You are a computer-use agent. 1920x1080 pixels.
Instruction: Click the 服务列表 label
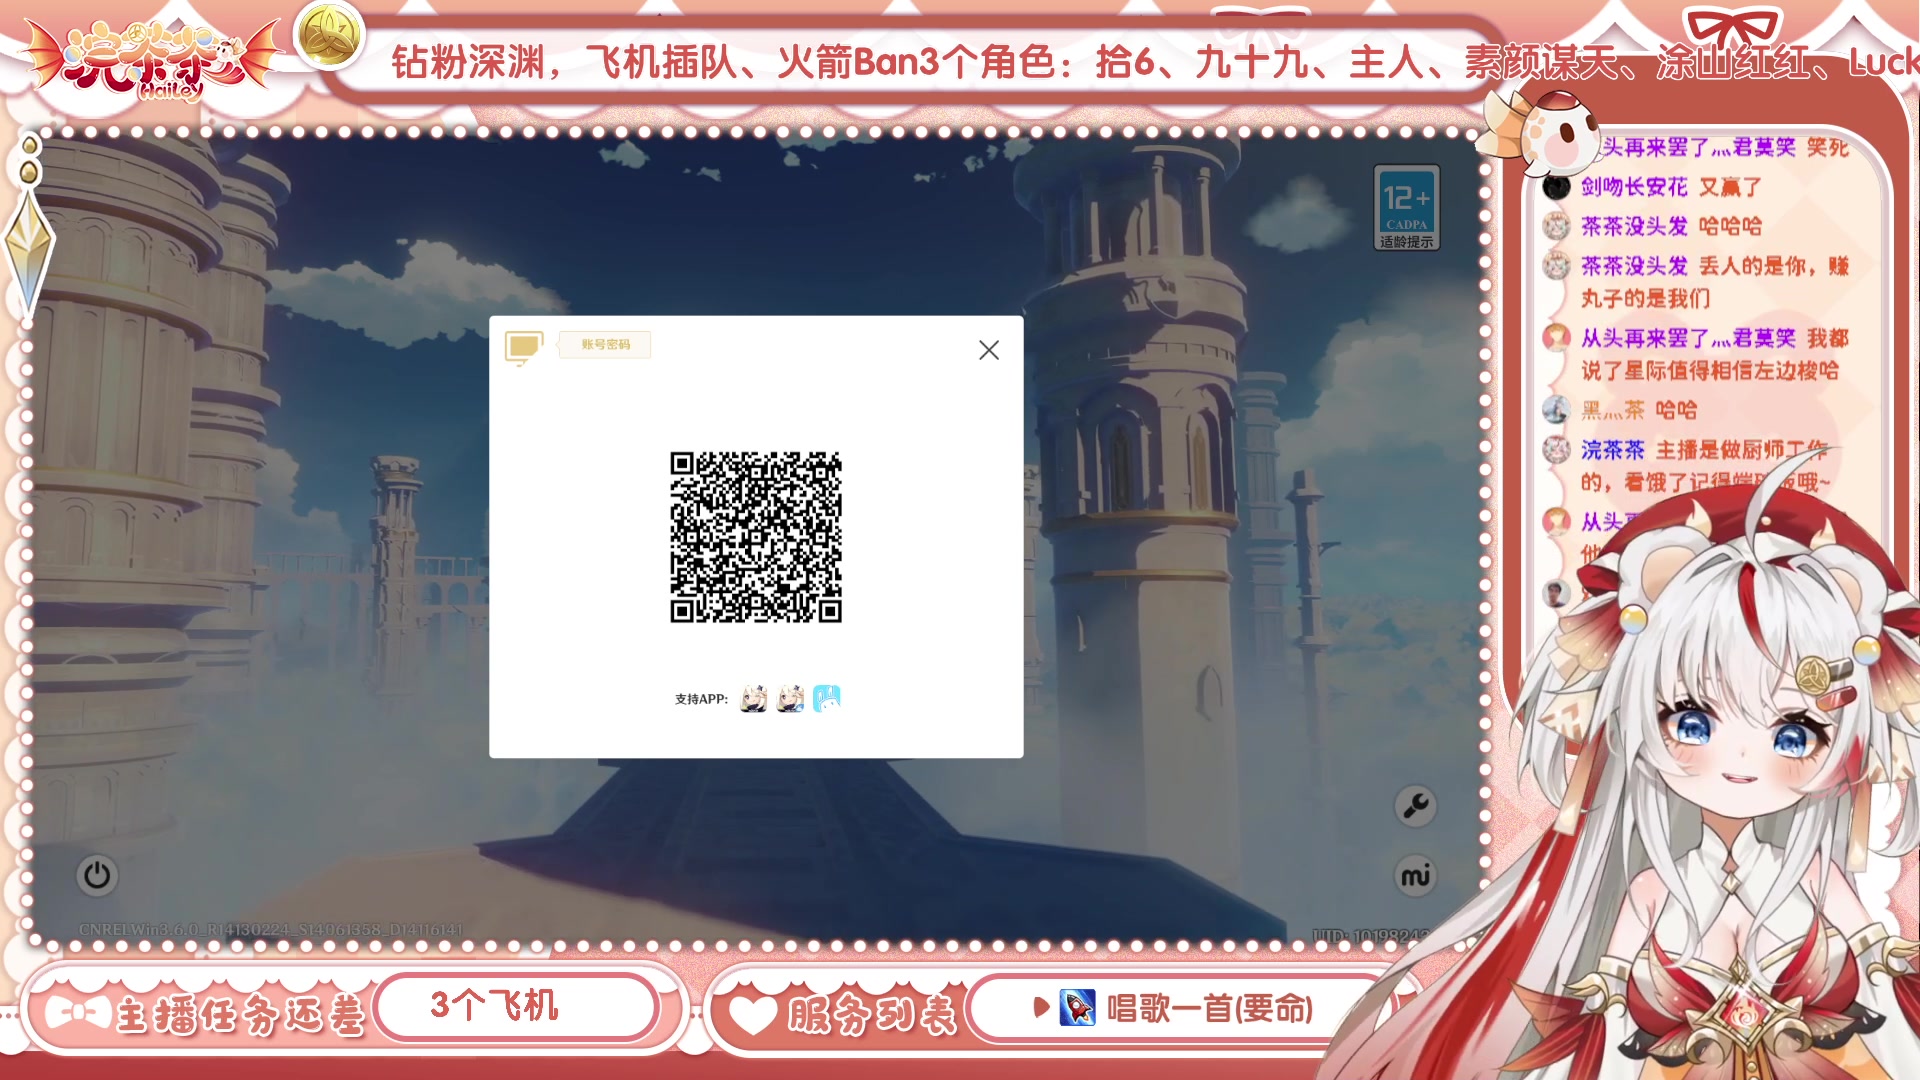click(871, 1014)
